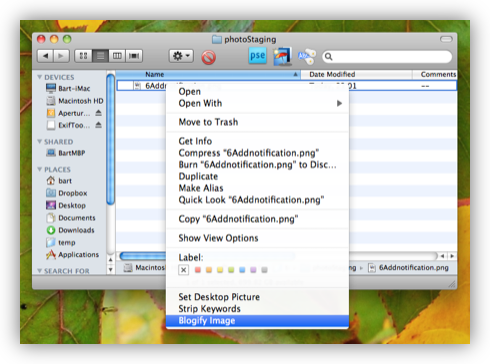Open Desktop in sidebar
The image size is (490, 364).
[66, 205]
